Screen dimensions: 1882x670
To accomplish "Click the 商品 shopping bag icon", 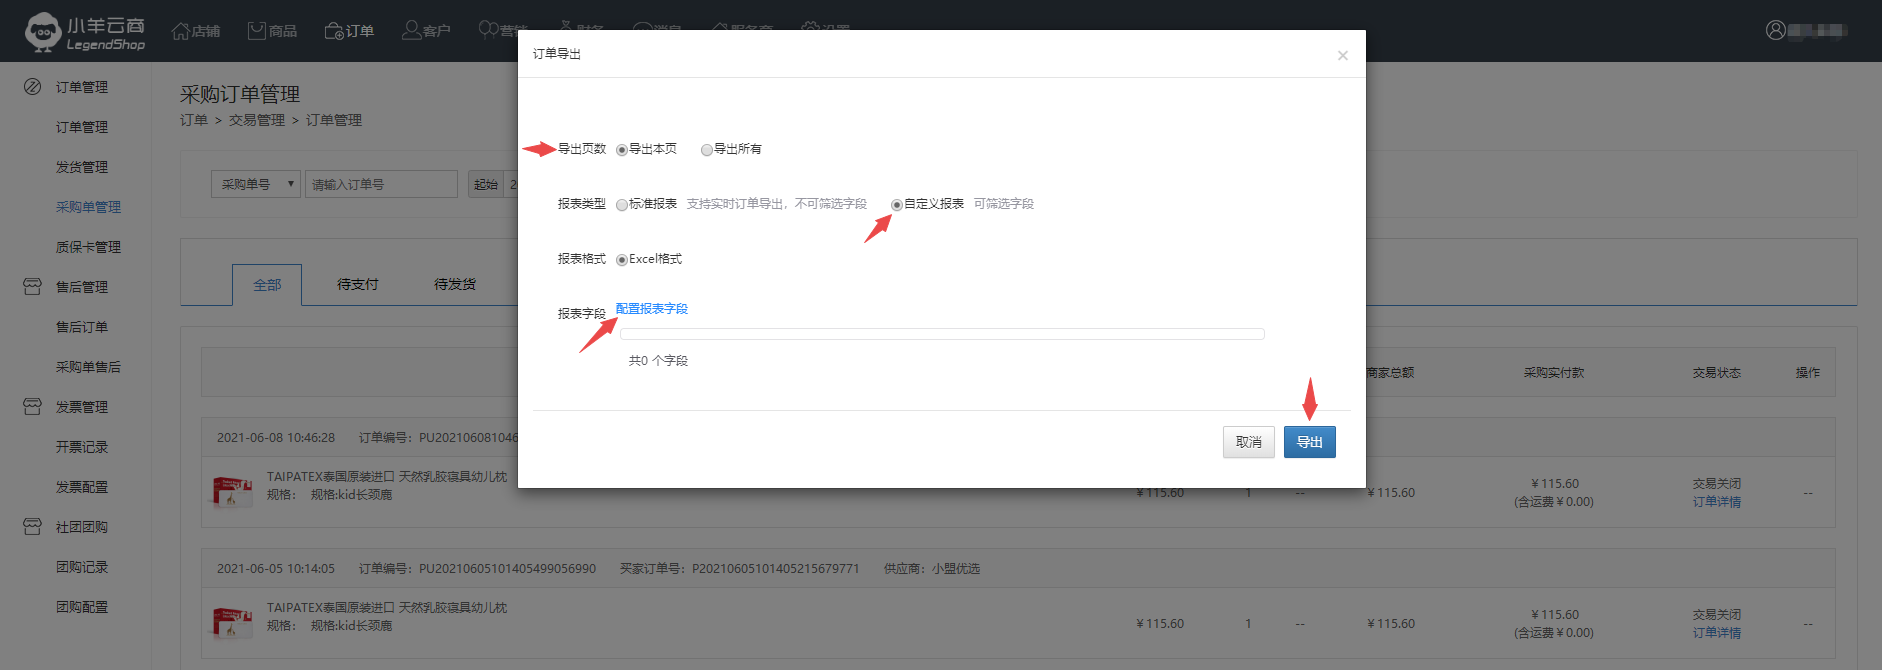I will coord(257,31).
